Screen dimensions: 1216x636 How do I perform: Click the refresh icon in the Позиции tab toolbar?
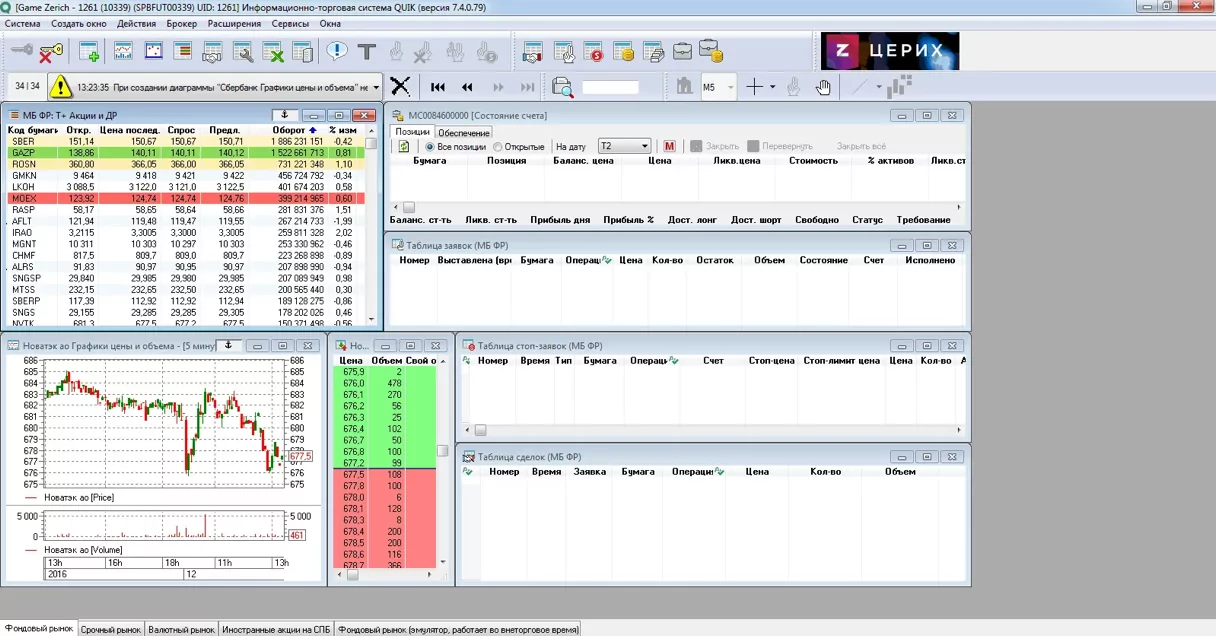click(x=404, y=146)
